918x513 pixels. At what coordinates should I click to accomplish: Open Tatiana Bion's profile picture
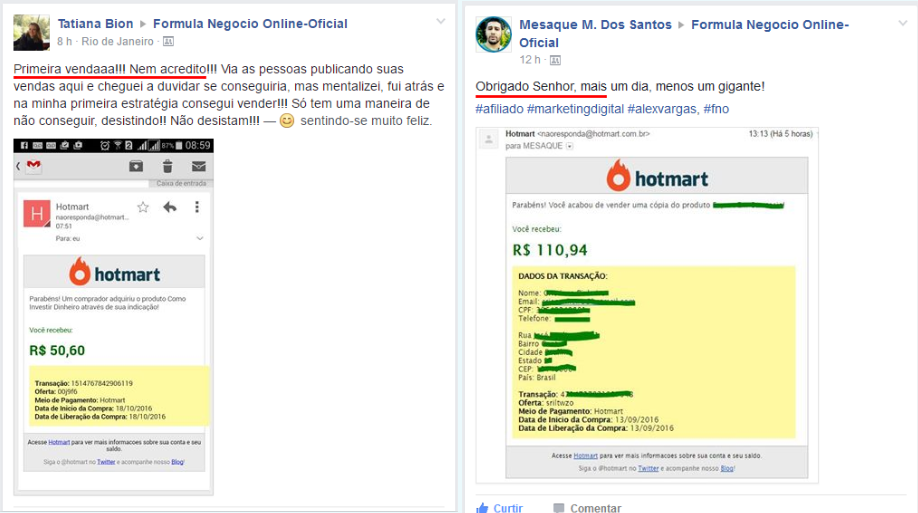(x=31, y=33)
